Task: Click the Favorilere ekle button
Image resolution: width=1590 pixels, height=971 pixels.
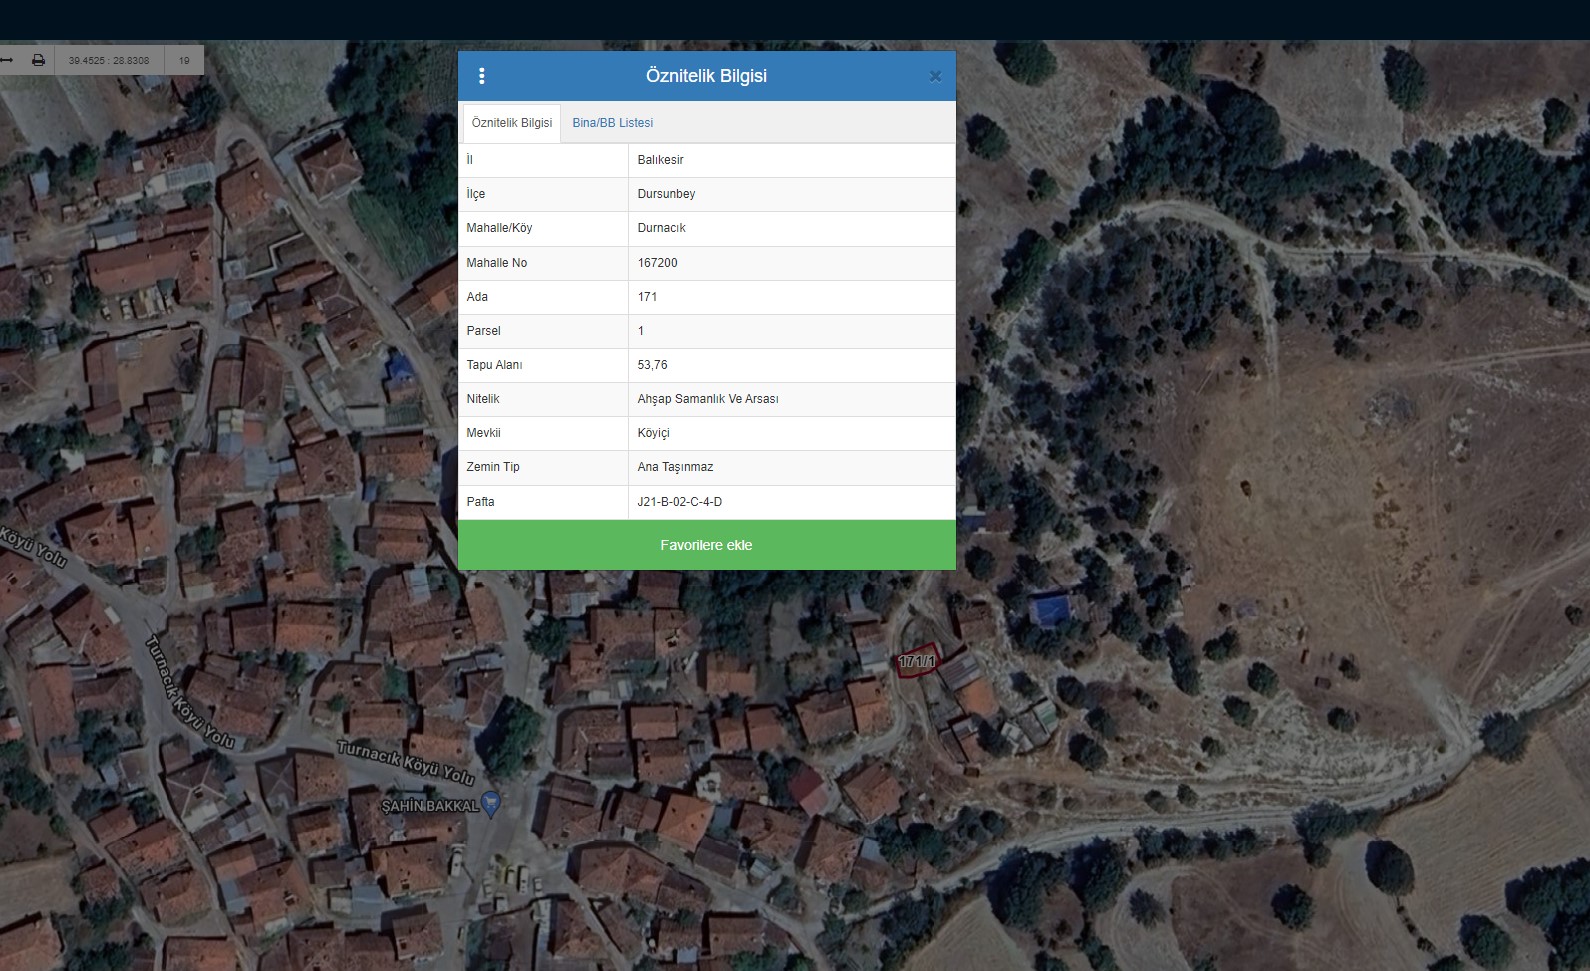Action: point(706,545)
